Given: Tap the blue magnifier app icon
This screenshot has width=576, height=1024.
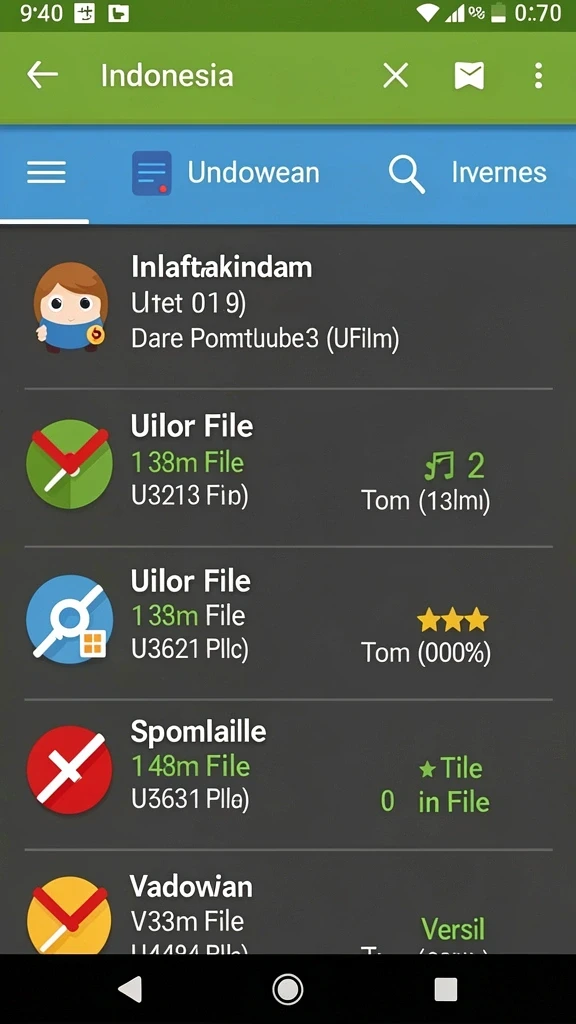Looking at the screenshot, I should coord(69,619).
